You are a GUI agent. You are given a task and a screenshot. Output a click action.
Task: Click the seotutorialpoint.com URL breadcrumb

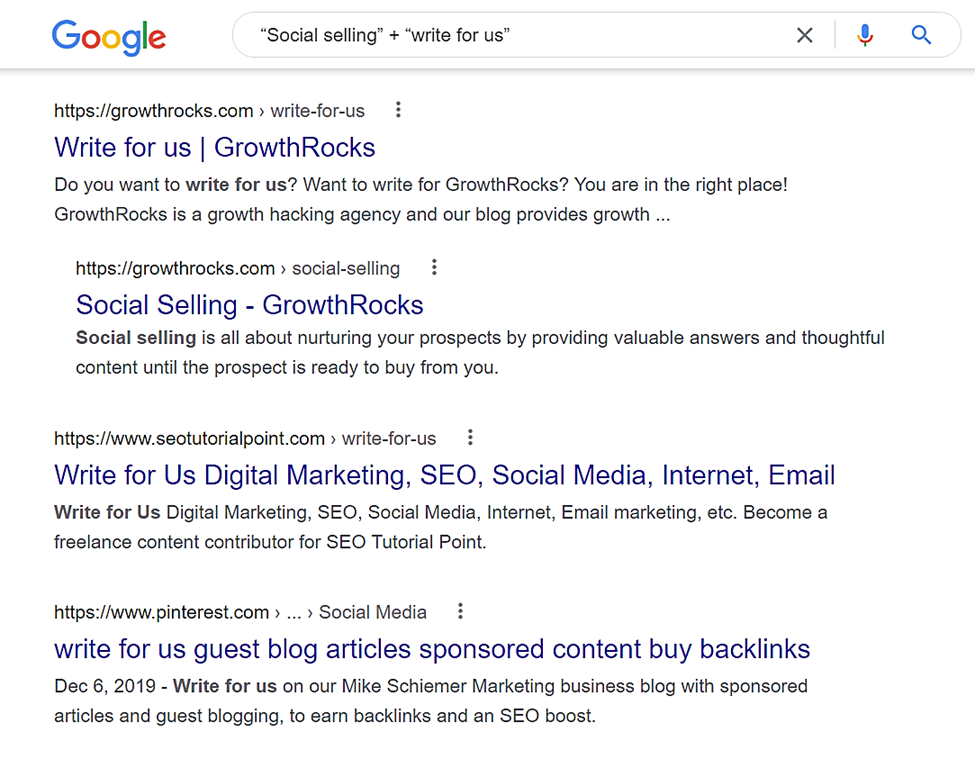(245, 439)
